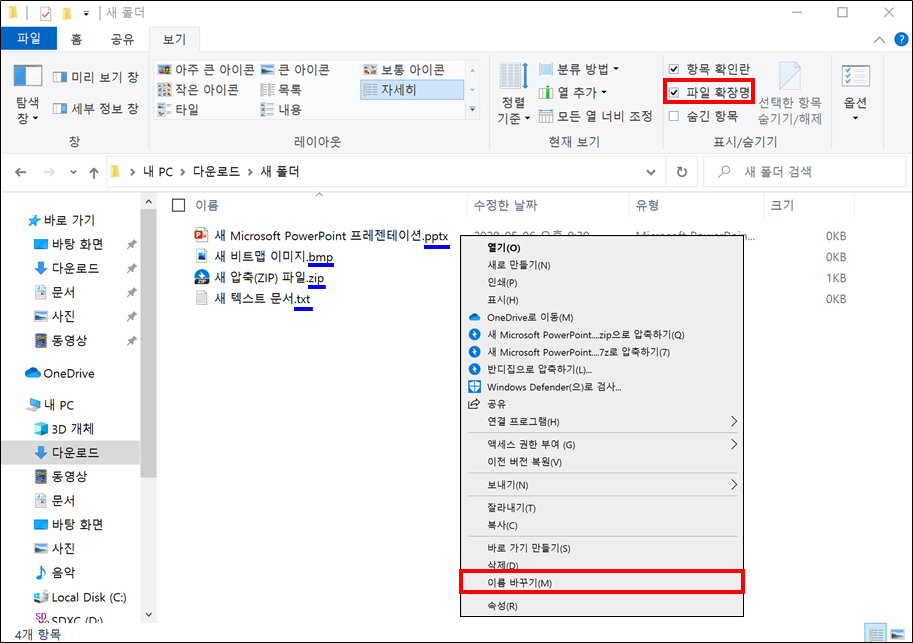913x643 pixels.
Task: Sort by 유형 column header
Action: (x=647, y=205)
